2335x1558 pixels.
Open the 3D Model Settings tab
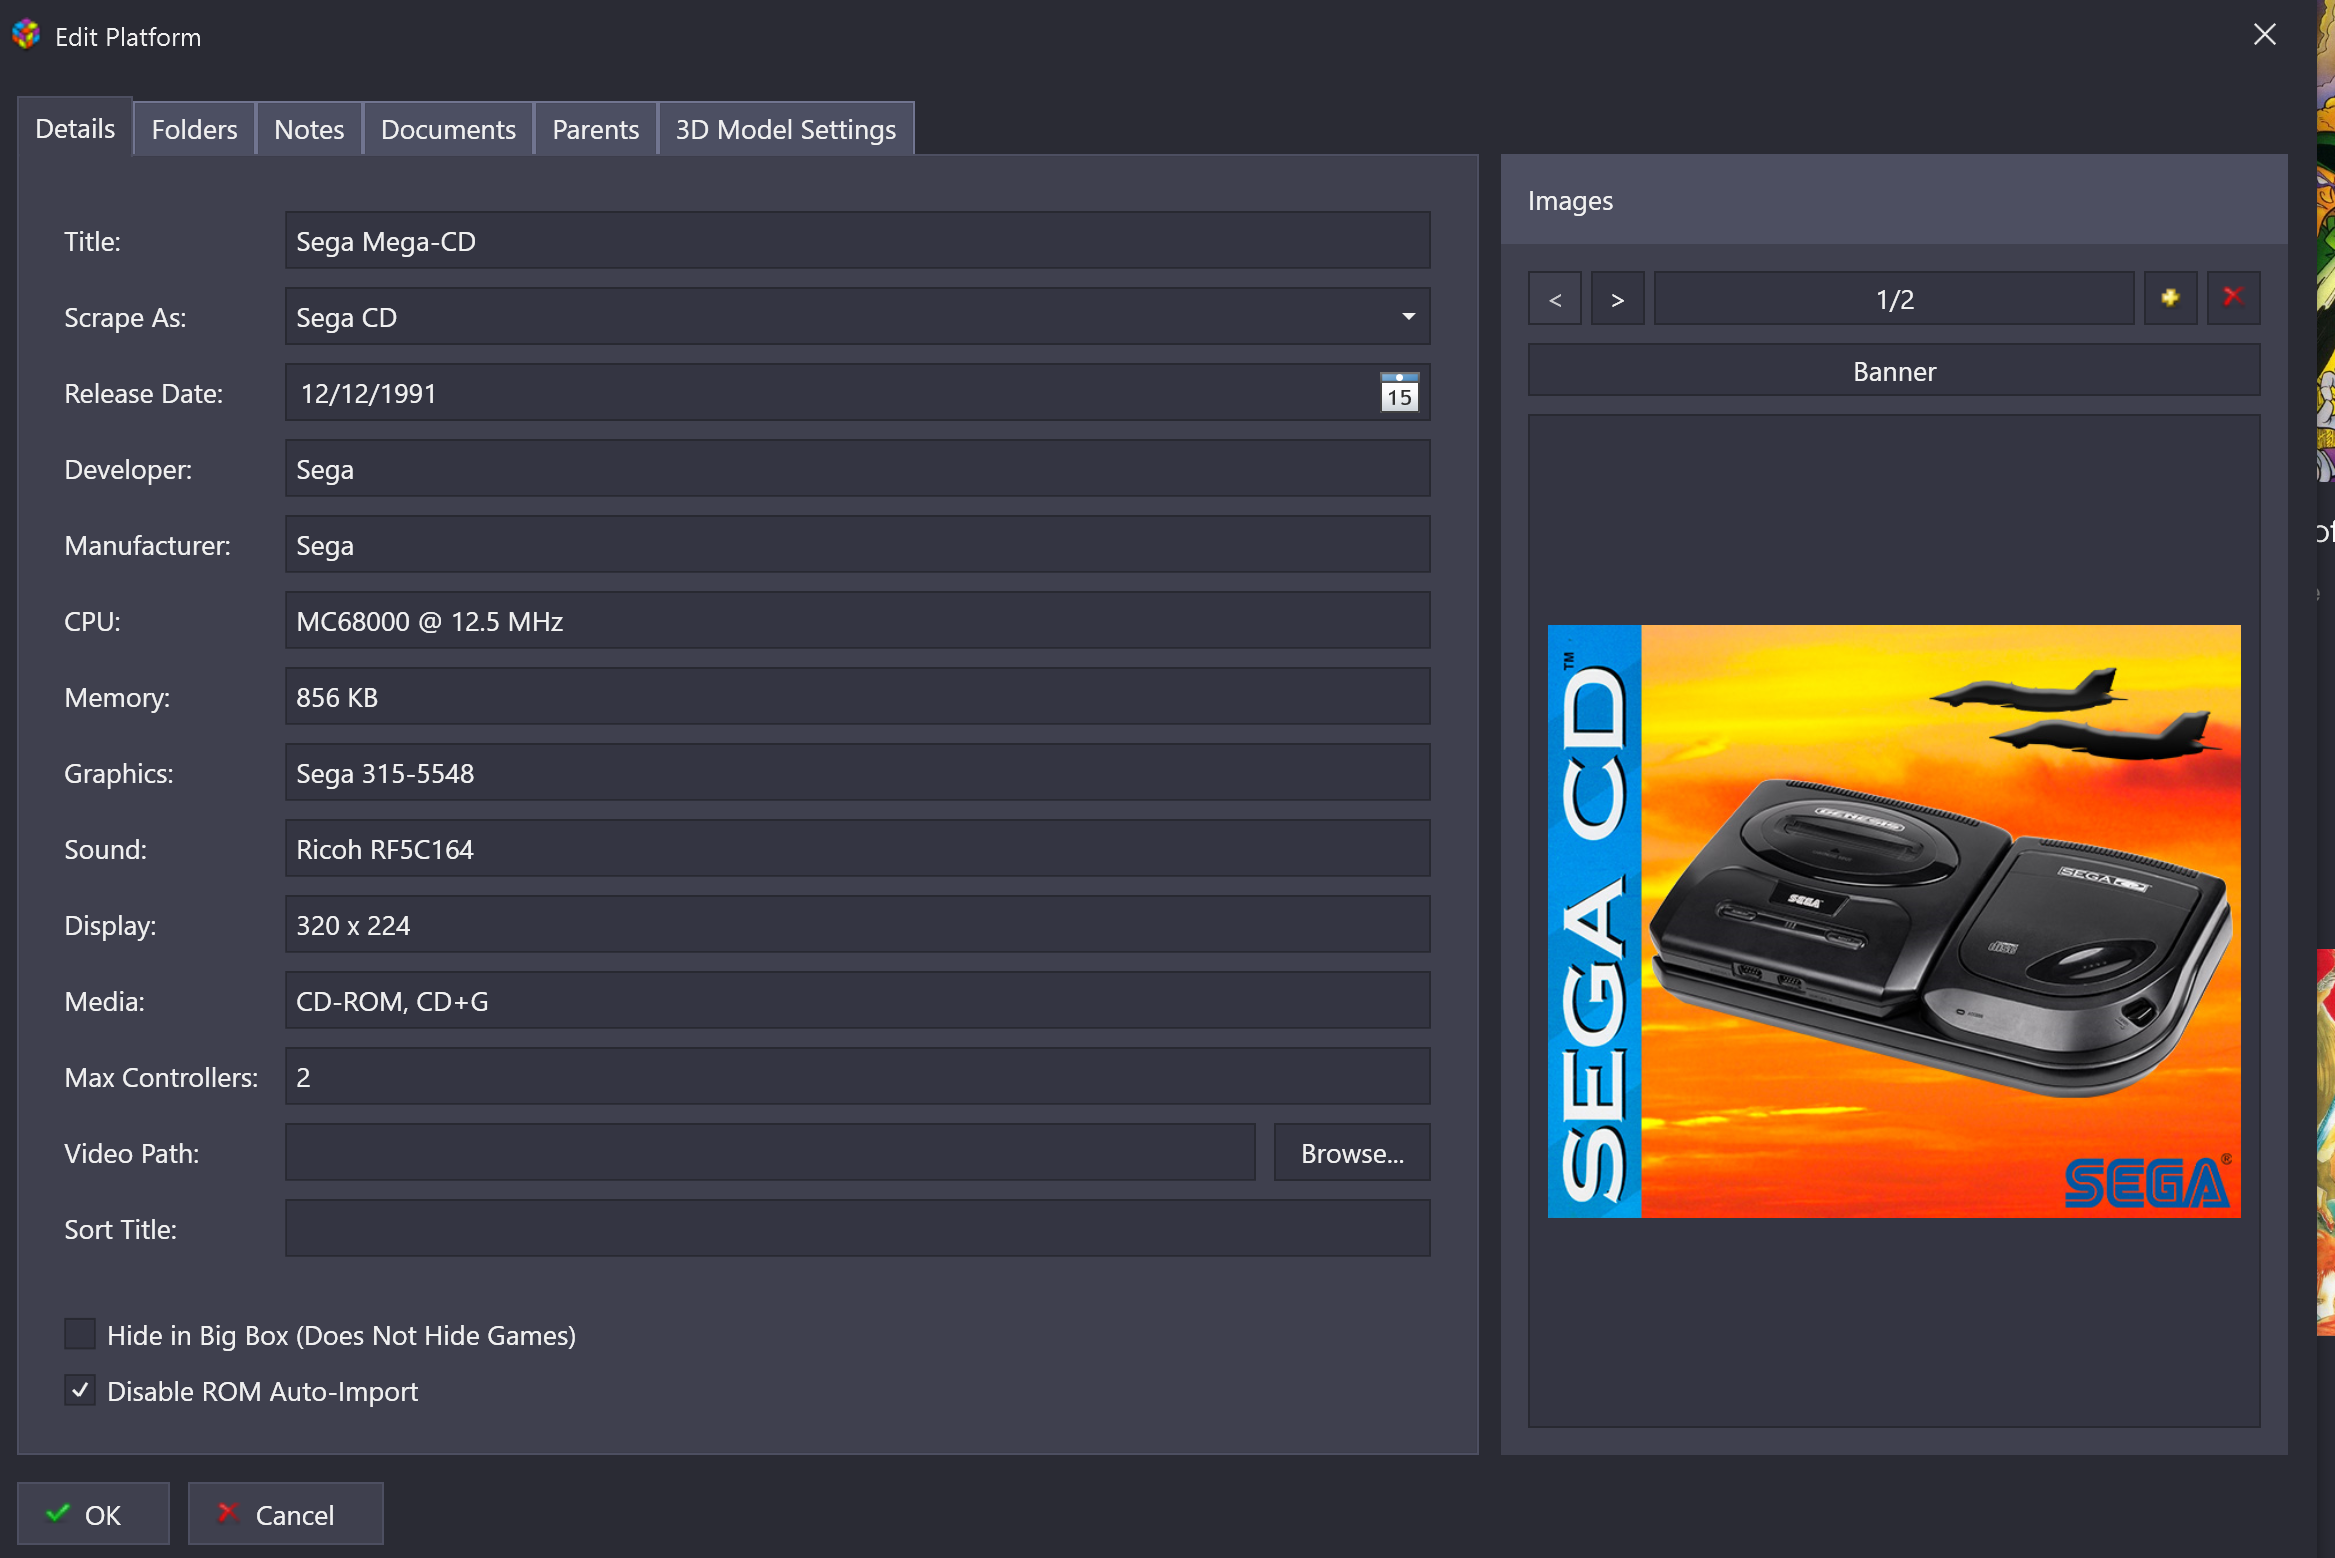click(x=785, y=130)
